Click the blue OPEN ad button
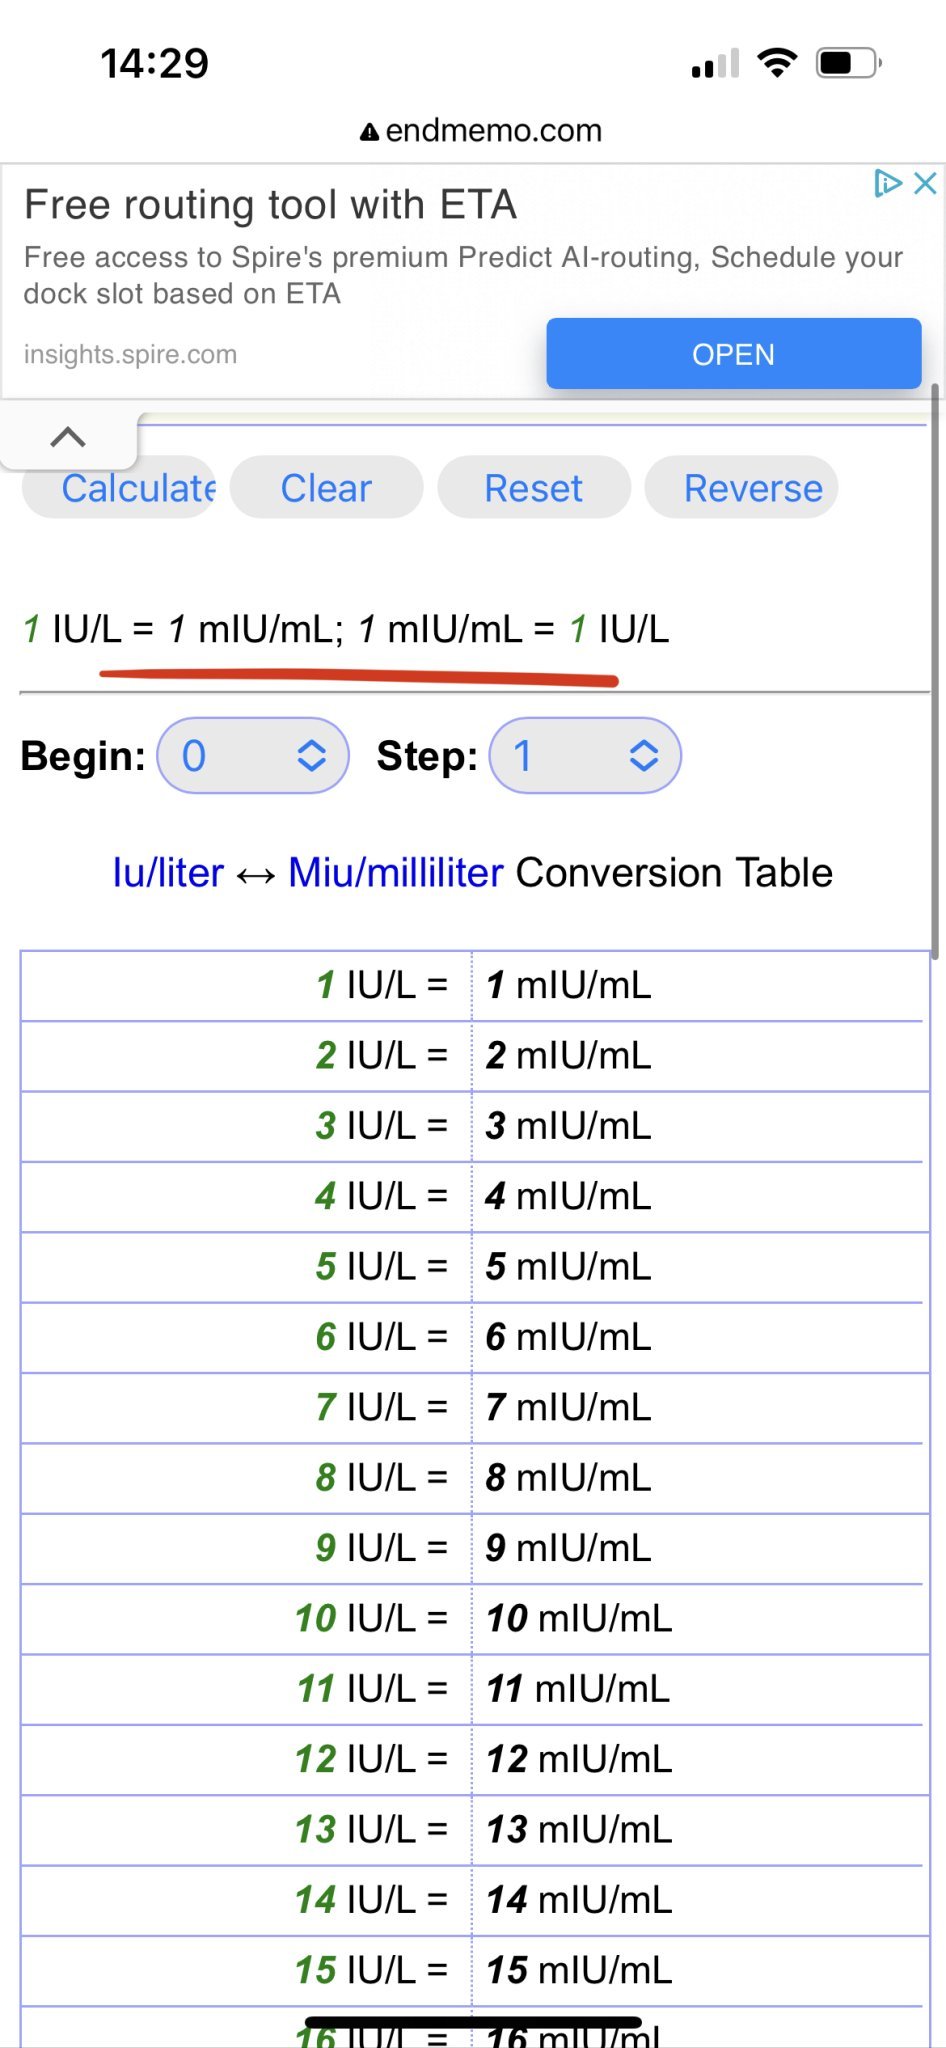 coord(733,354)
